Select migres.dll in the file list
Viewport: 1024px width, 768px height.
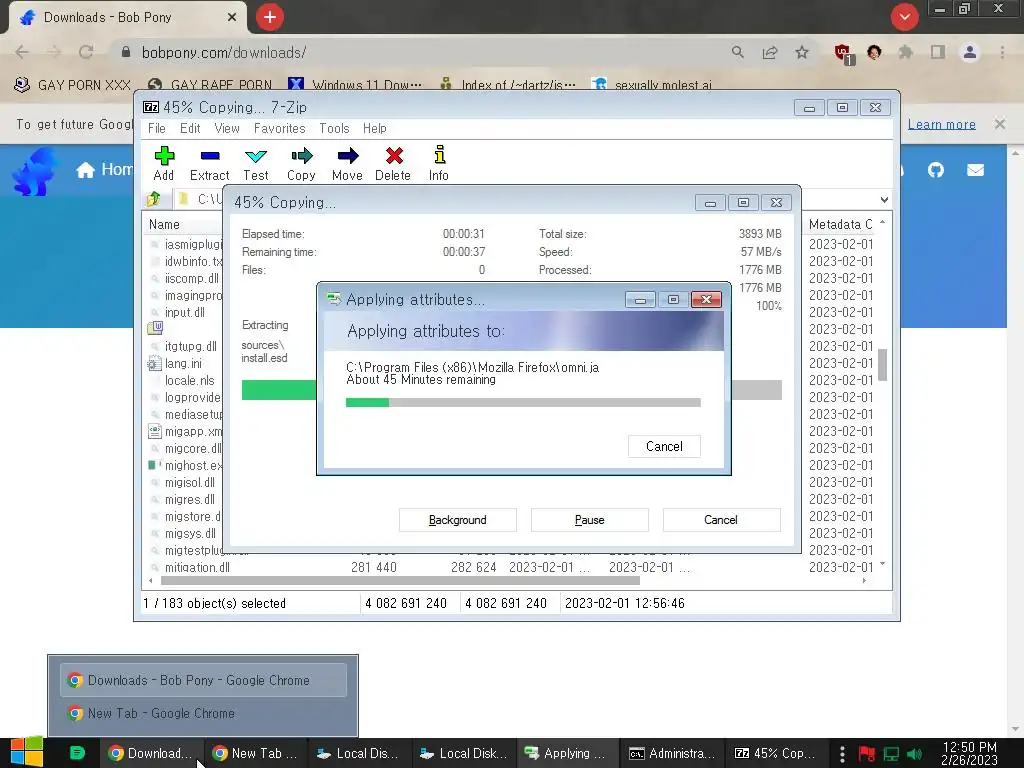pyautogui.click(x=190, y=500)
